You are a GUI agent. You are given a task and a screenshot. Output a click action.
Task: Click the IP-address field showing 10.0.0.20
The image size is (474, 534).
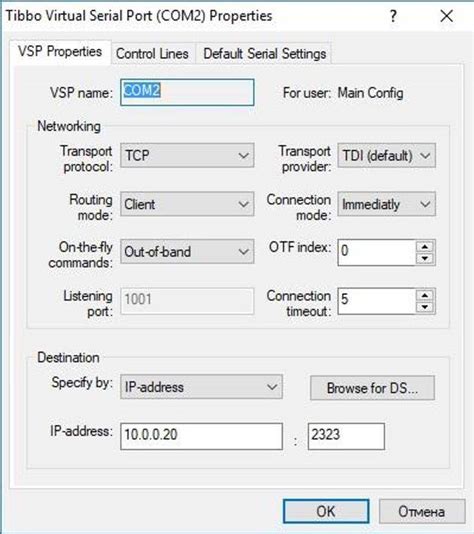(x=201, y=436)
